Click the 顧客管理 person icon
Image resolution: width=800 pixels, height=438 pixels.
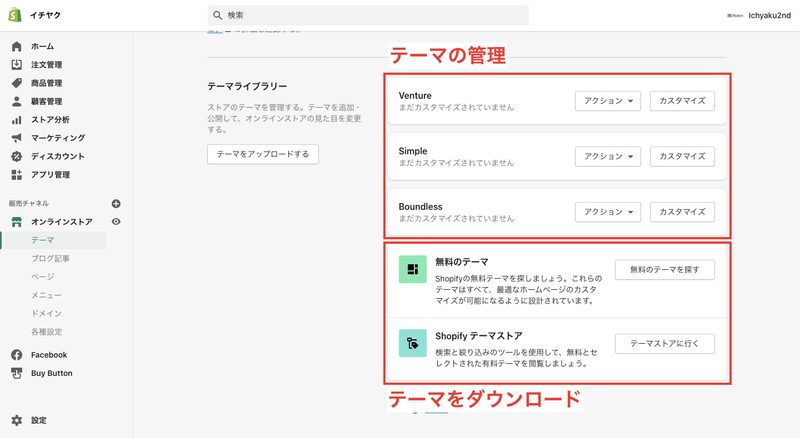pos(17,101)
